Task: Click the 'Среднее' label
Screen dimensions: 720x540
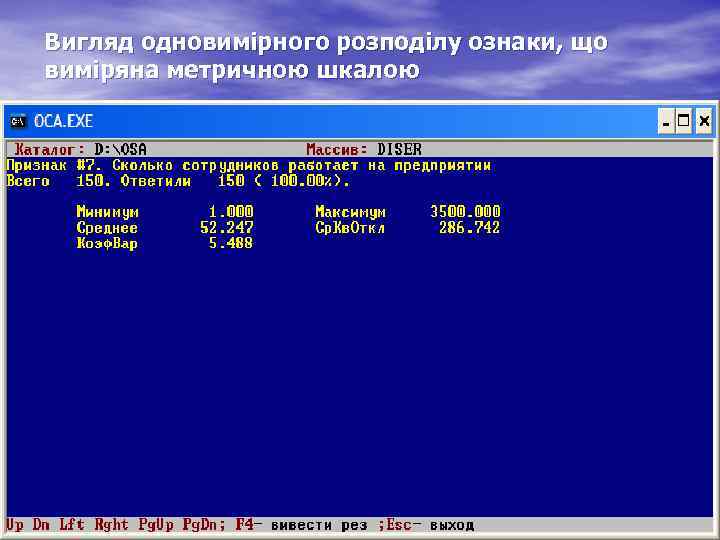Action: [107, 227]
